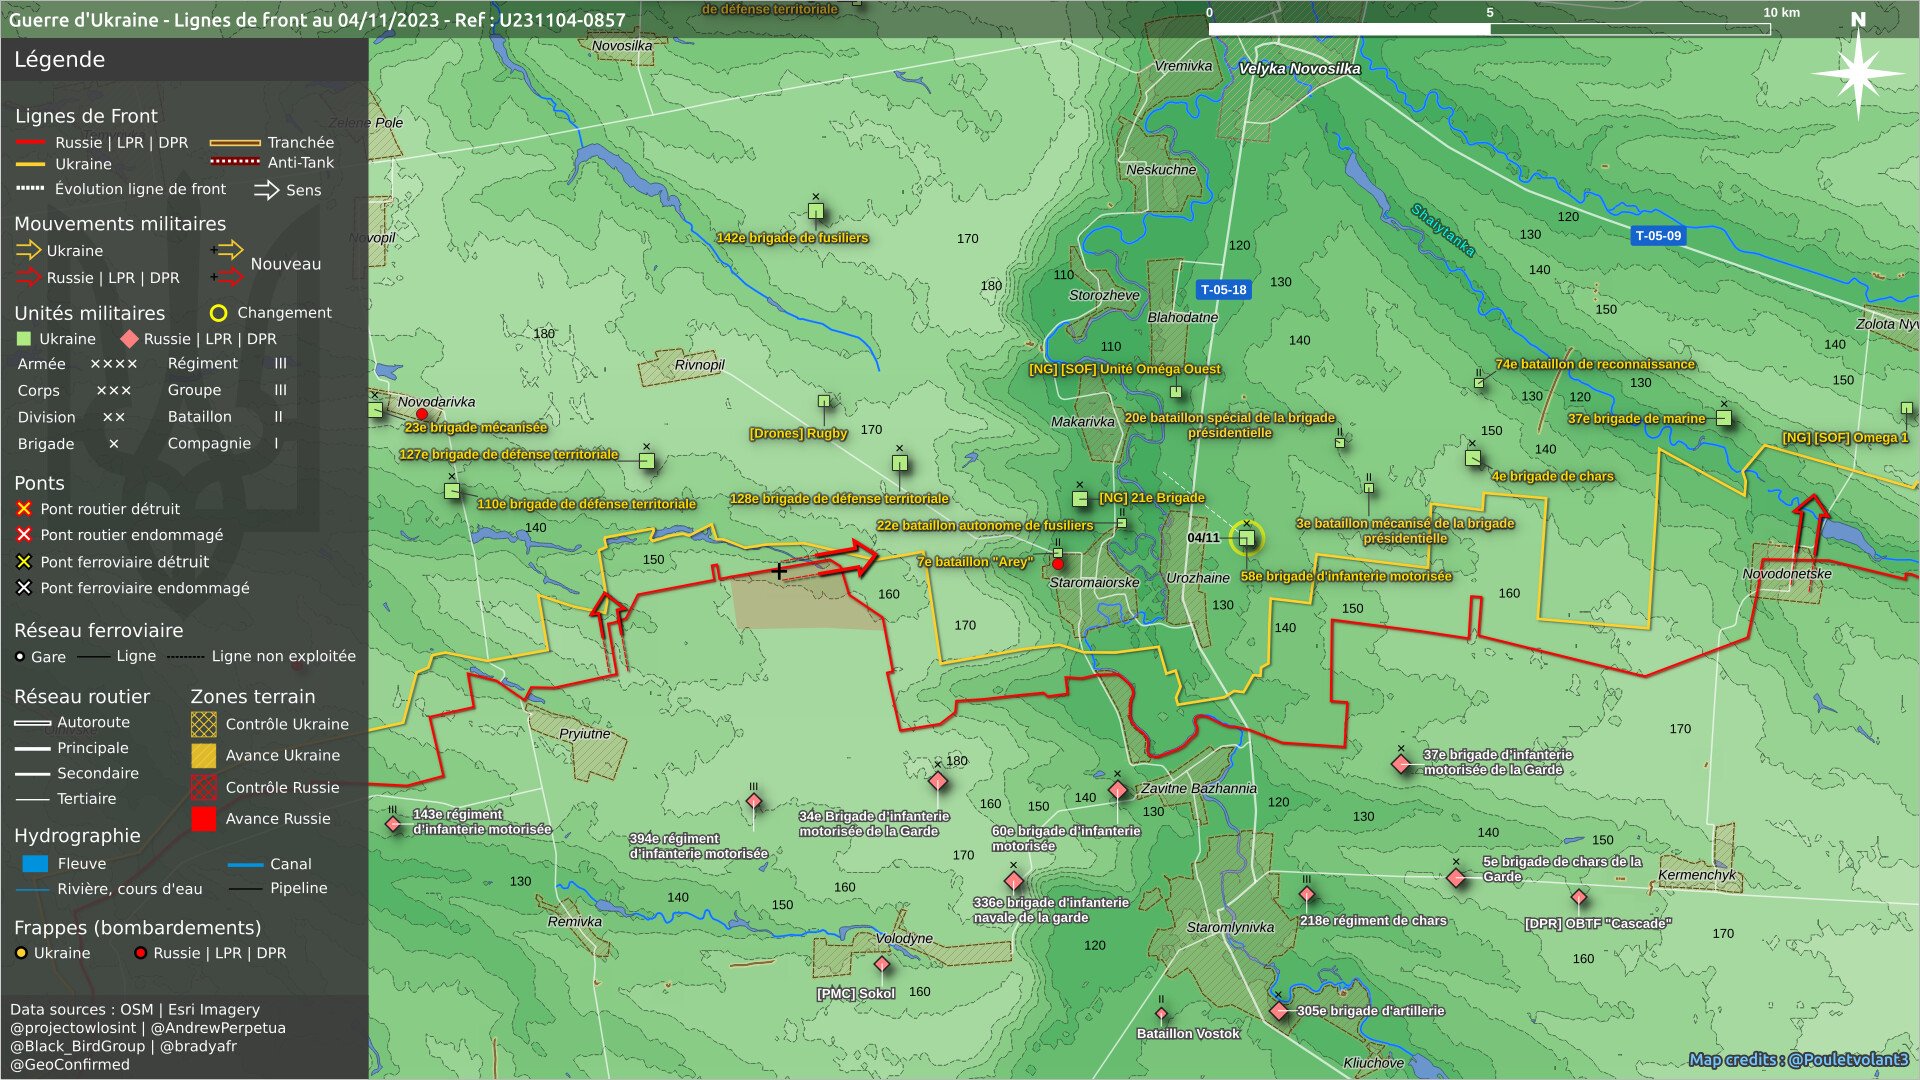The width and height of the screenshot is (1920, 1080).
Task: Click the Shaitanka river label
Action: [1442, 230]
